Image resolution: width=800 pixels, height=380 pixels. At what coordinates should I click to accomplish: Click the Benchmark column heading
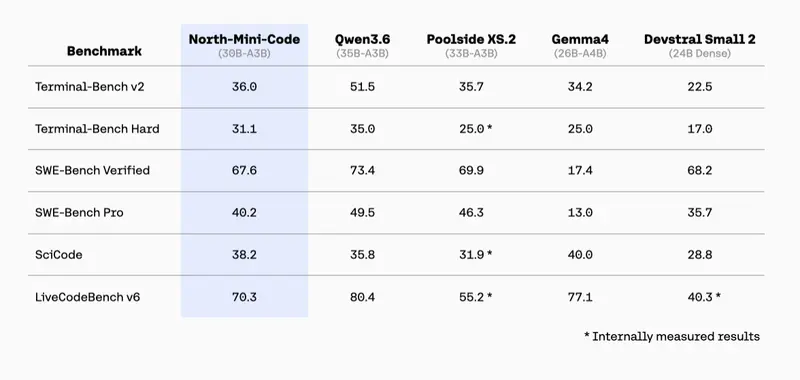pos(104,52)
